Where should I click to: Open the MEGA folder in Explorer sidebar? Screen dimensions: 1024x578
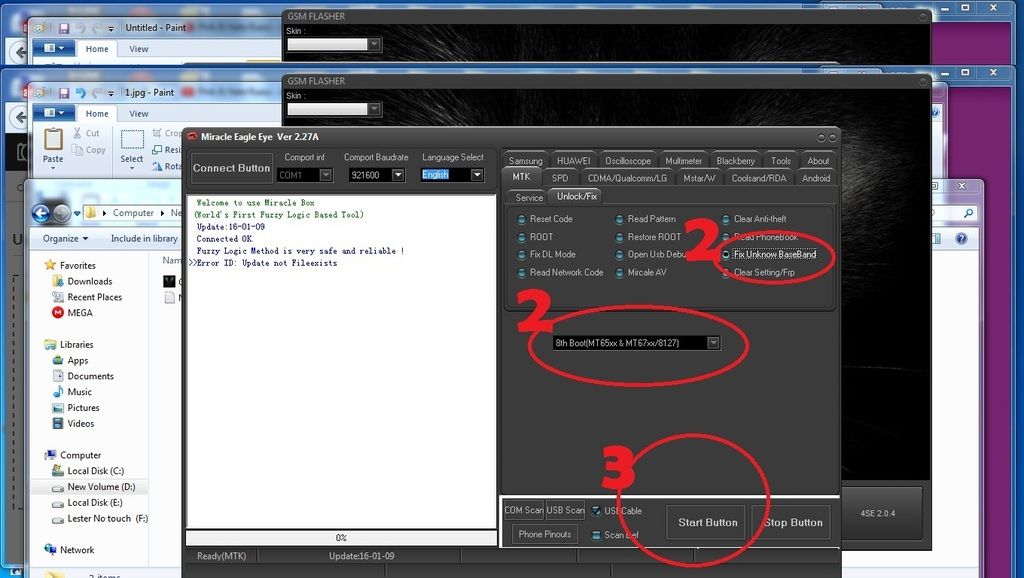coord(79,313)
